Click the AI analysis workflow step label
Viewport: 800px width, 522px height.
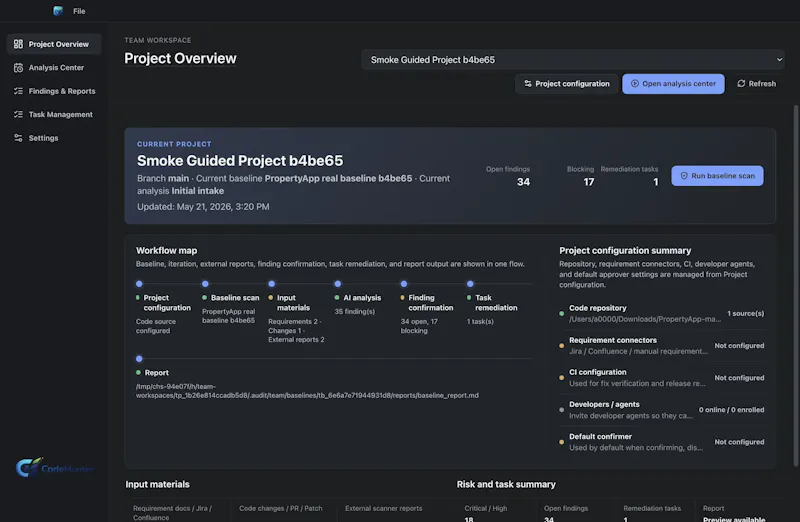tap(362, 297)
